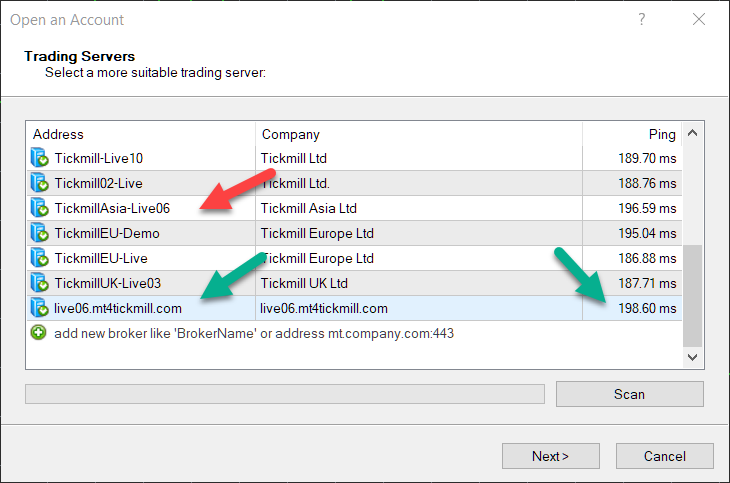Click the server icon beside TickmillEU-Demo
730x483 pixels.
(40, 233)
